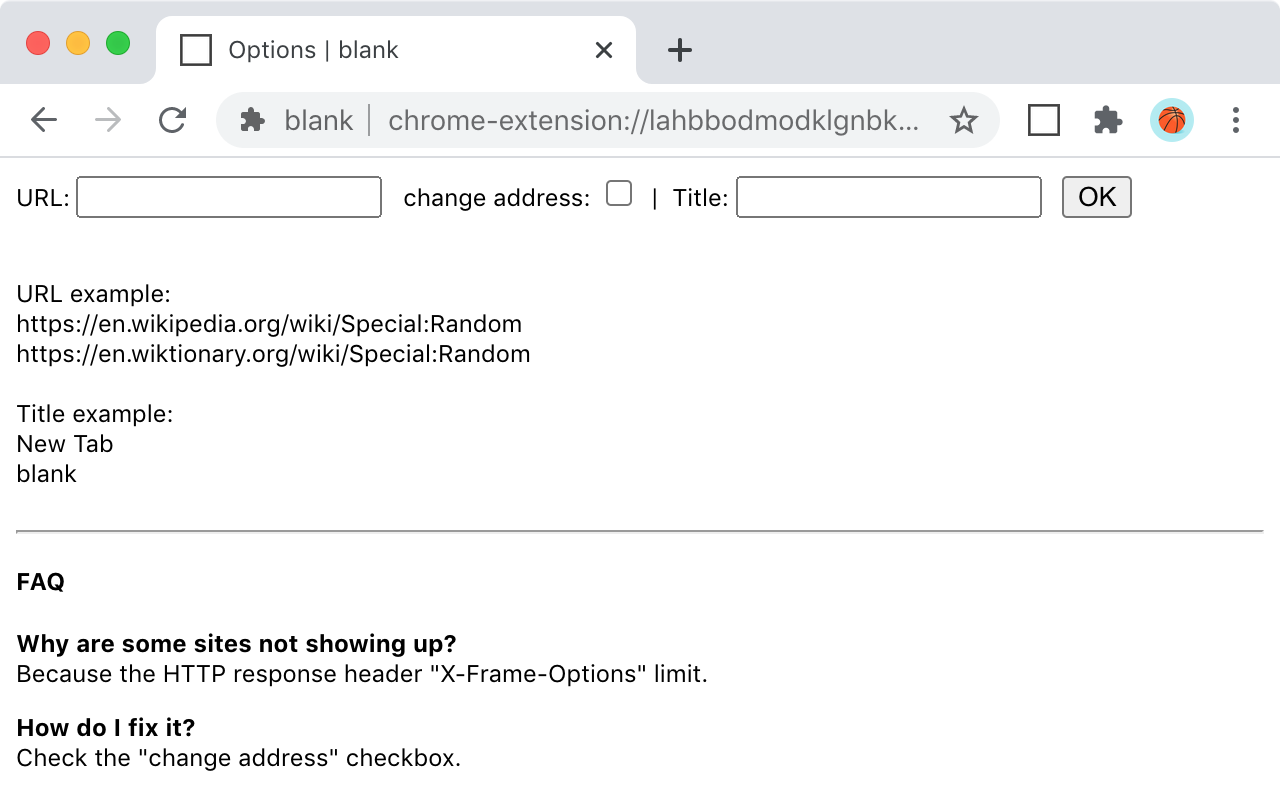
Task: Click the blank label in the omnibox
Action: point(318,120)
